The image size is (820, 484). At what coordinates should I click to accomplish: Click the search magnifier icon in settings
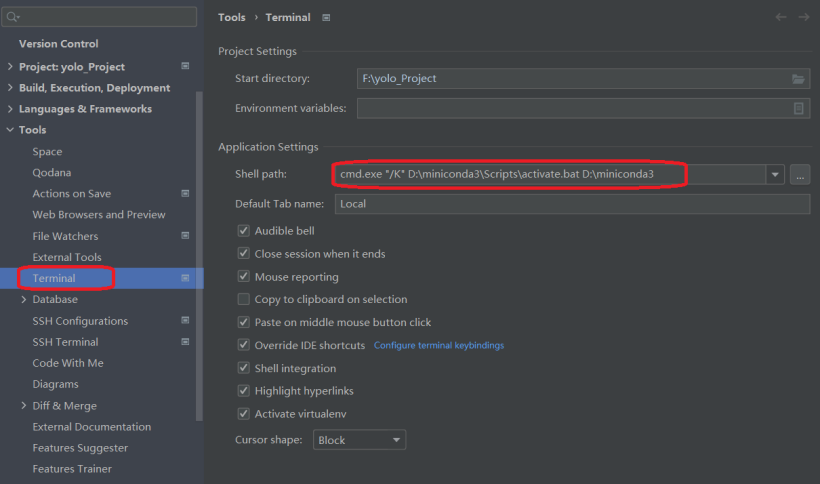click(13, 17)
